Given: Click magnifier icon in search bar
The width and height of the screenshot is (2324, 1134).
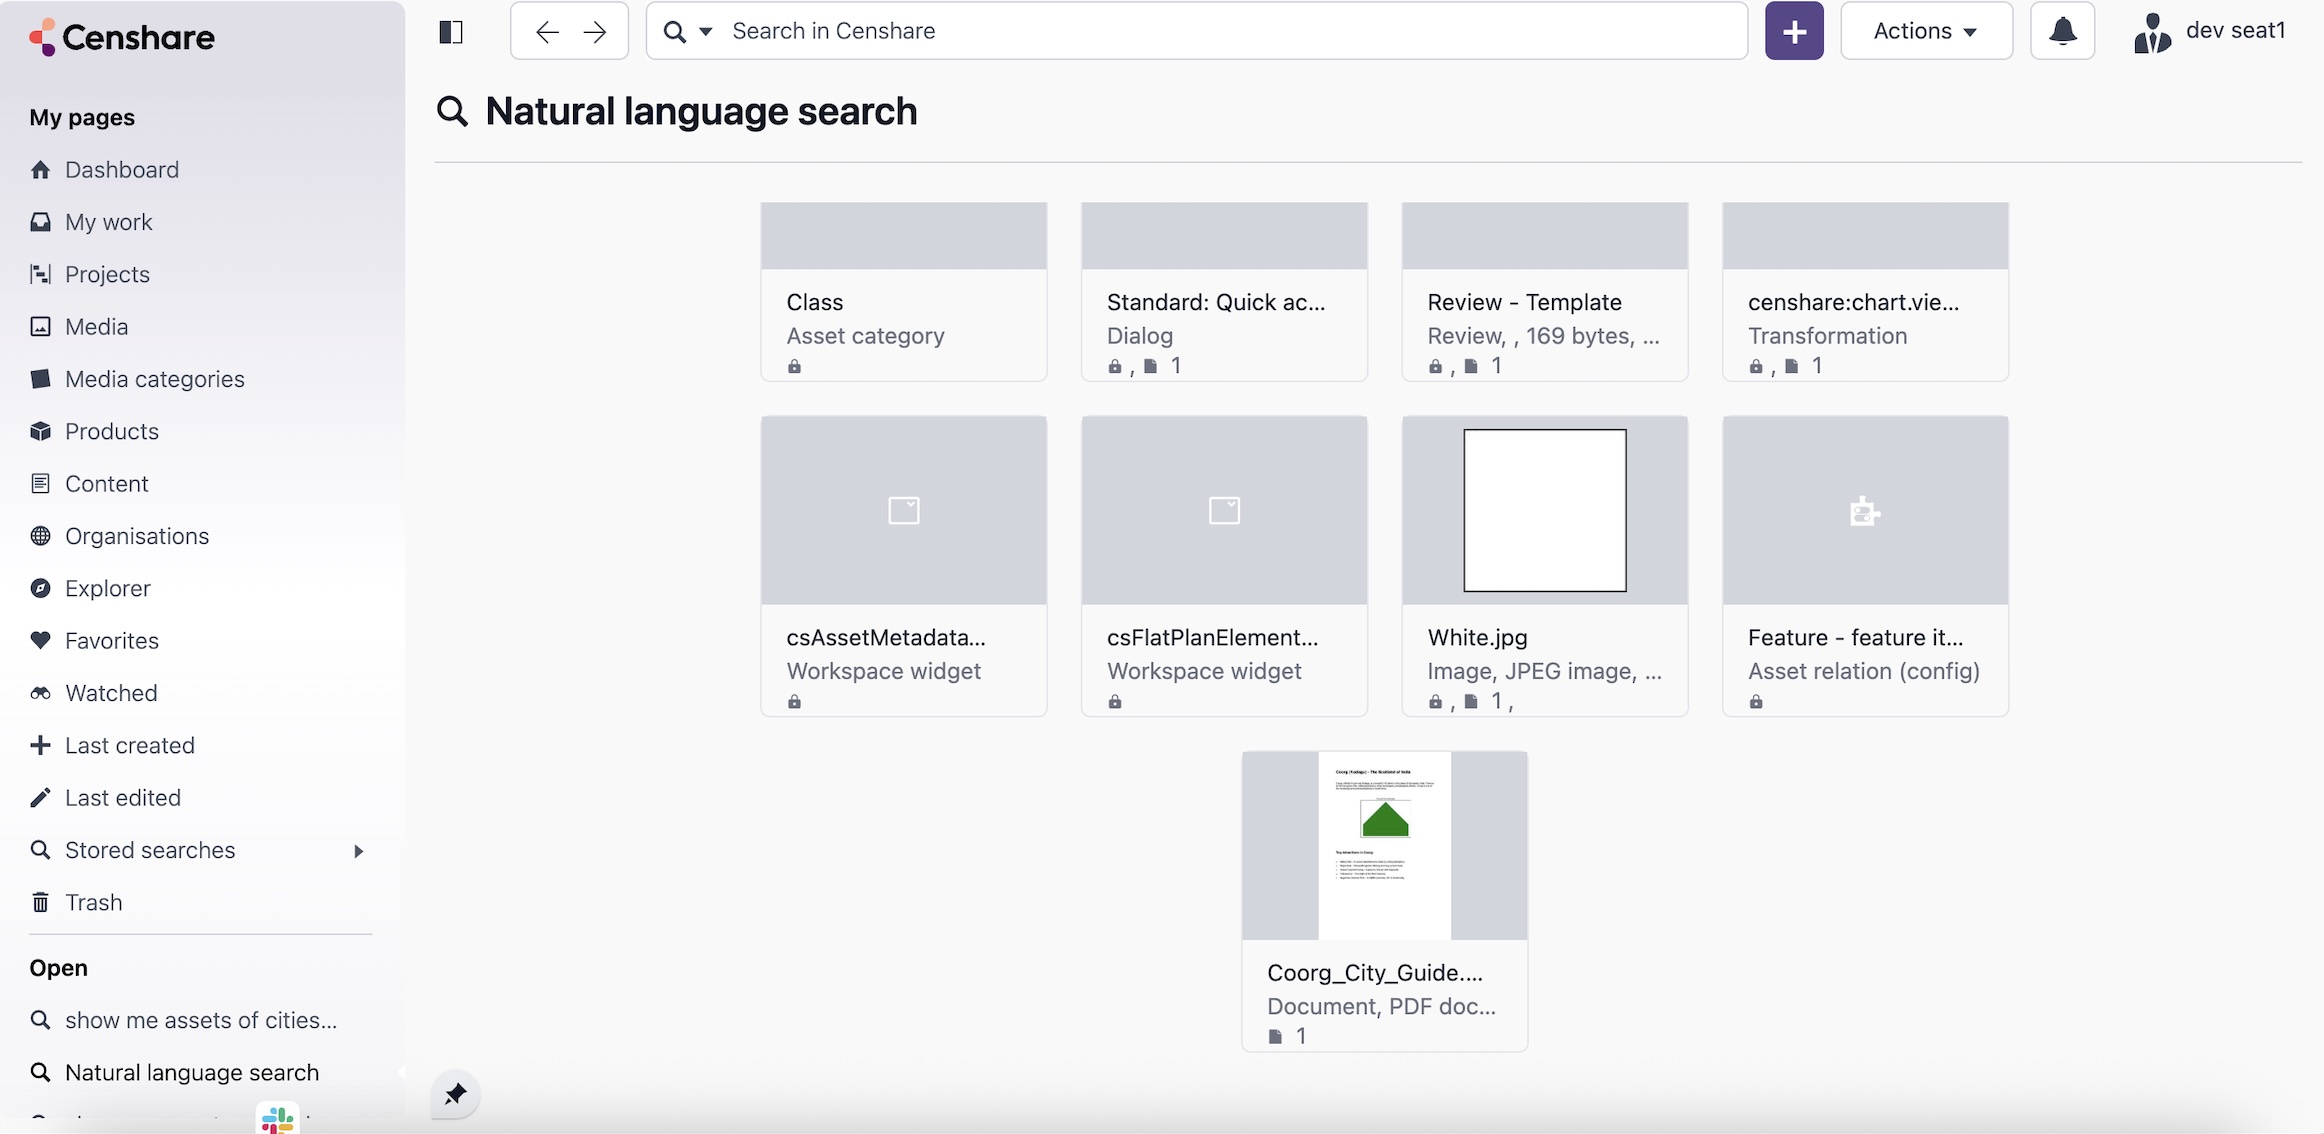Looking at the screenshot, I should point(675,32).
